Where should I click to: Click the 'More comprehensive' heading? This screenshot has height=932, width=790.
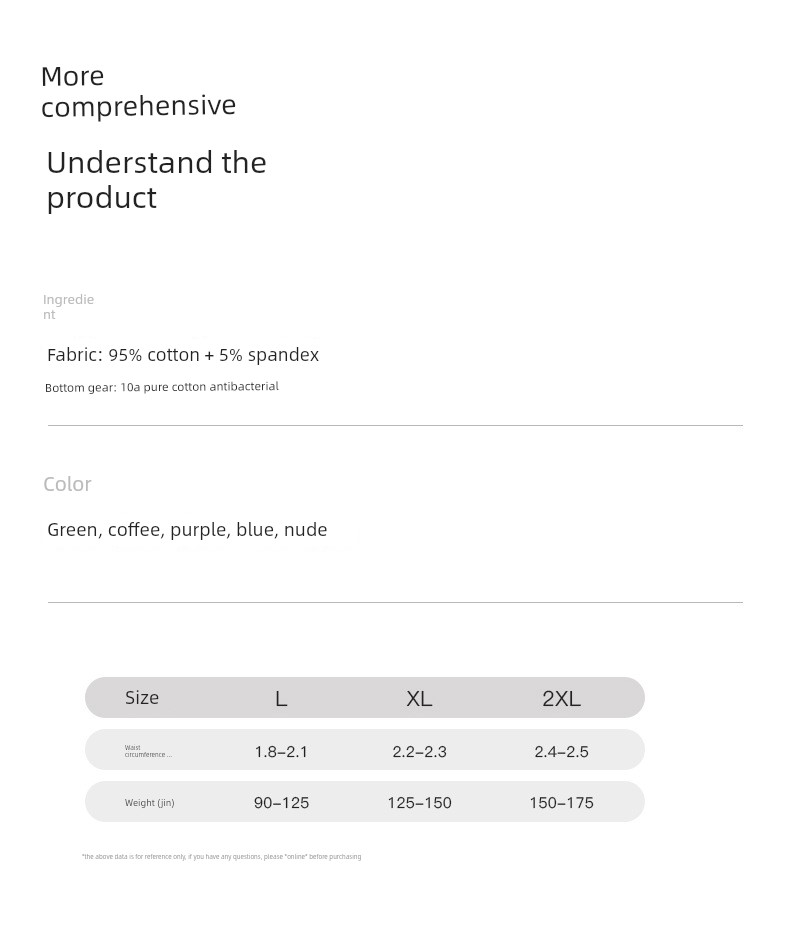[x=139, y=91]
